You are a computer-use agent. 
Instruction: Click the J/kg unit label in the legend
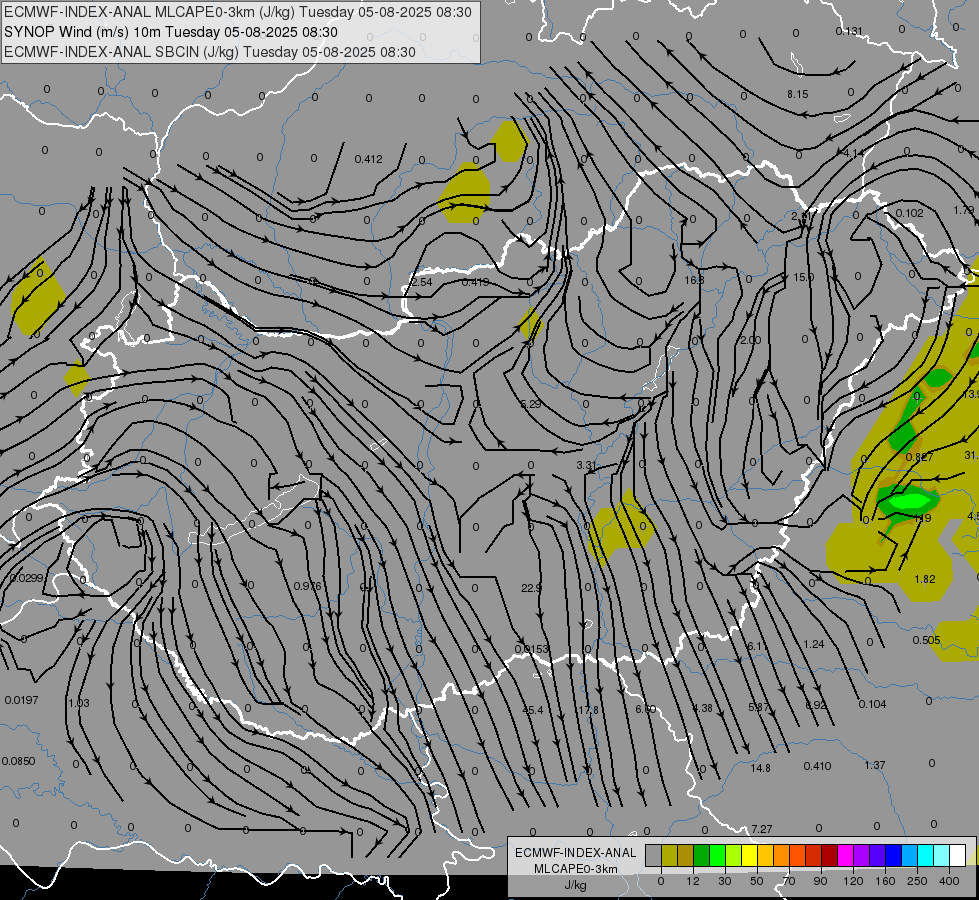575,885
